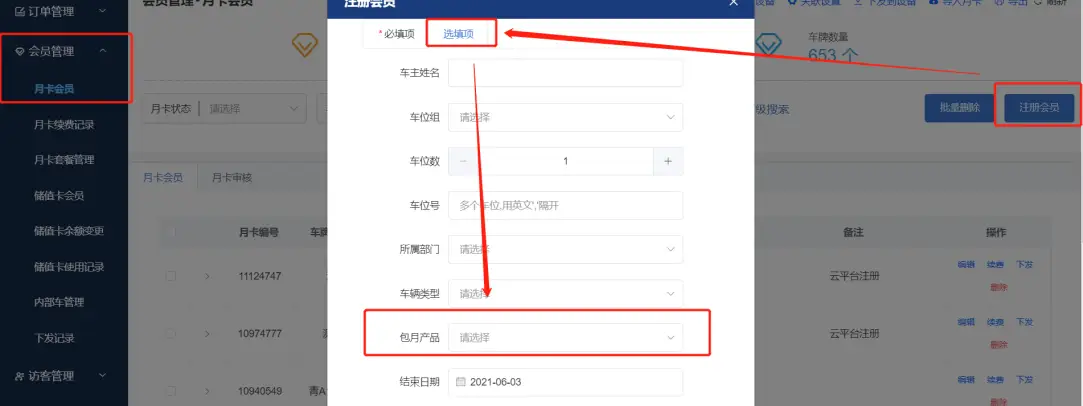Expand row arrow for card 10974777

coord(207,334)
